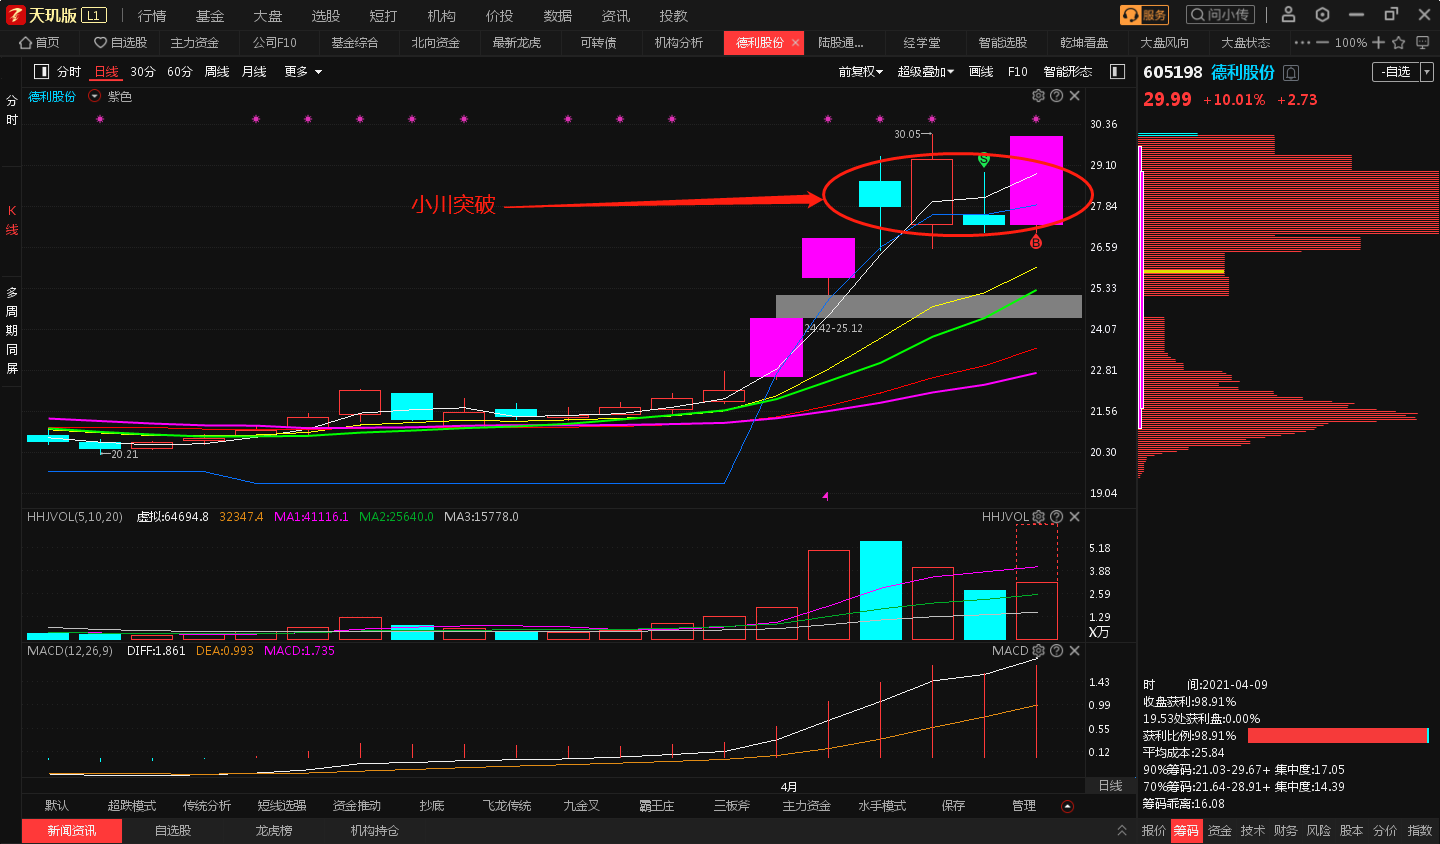The image size is (1440, 844).
Task: Click the screen cast monitor icon
Action: click(1422, 43)
